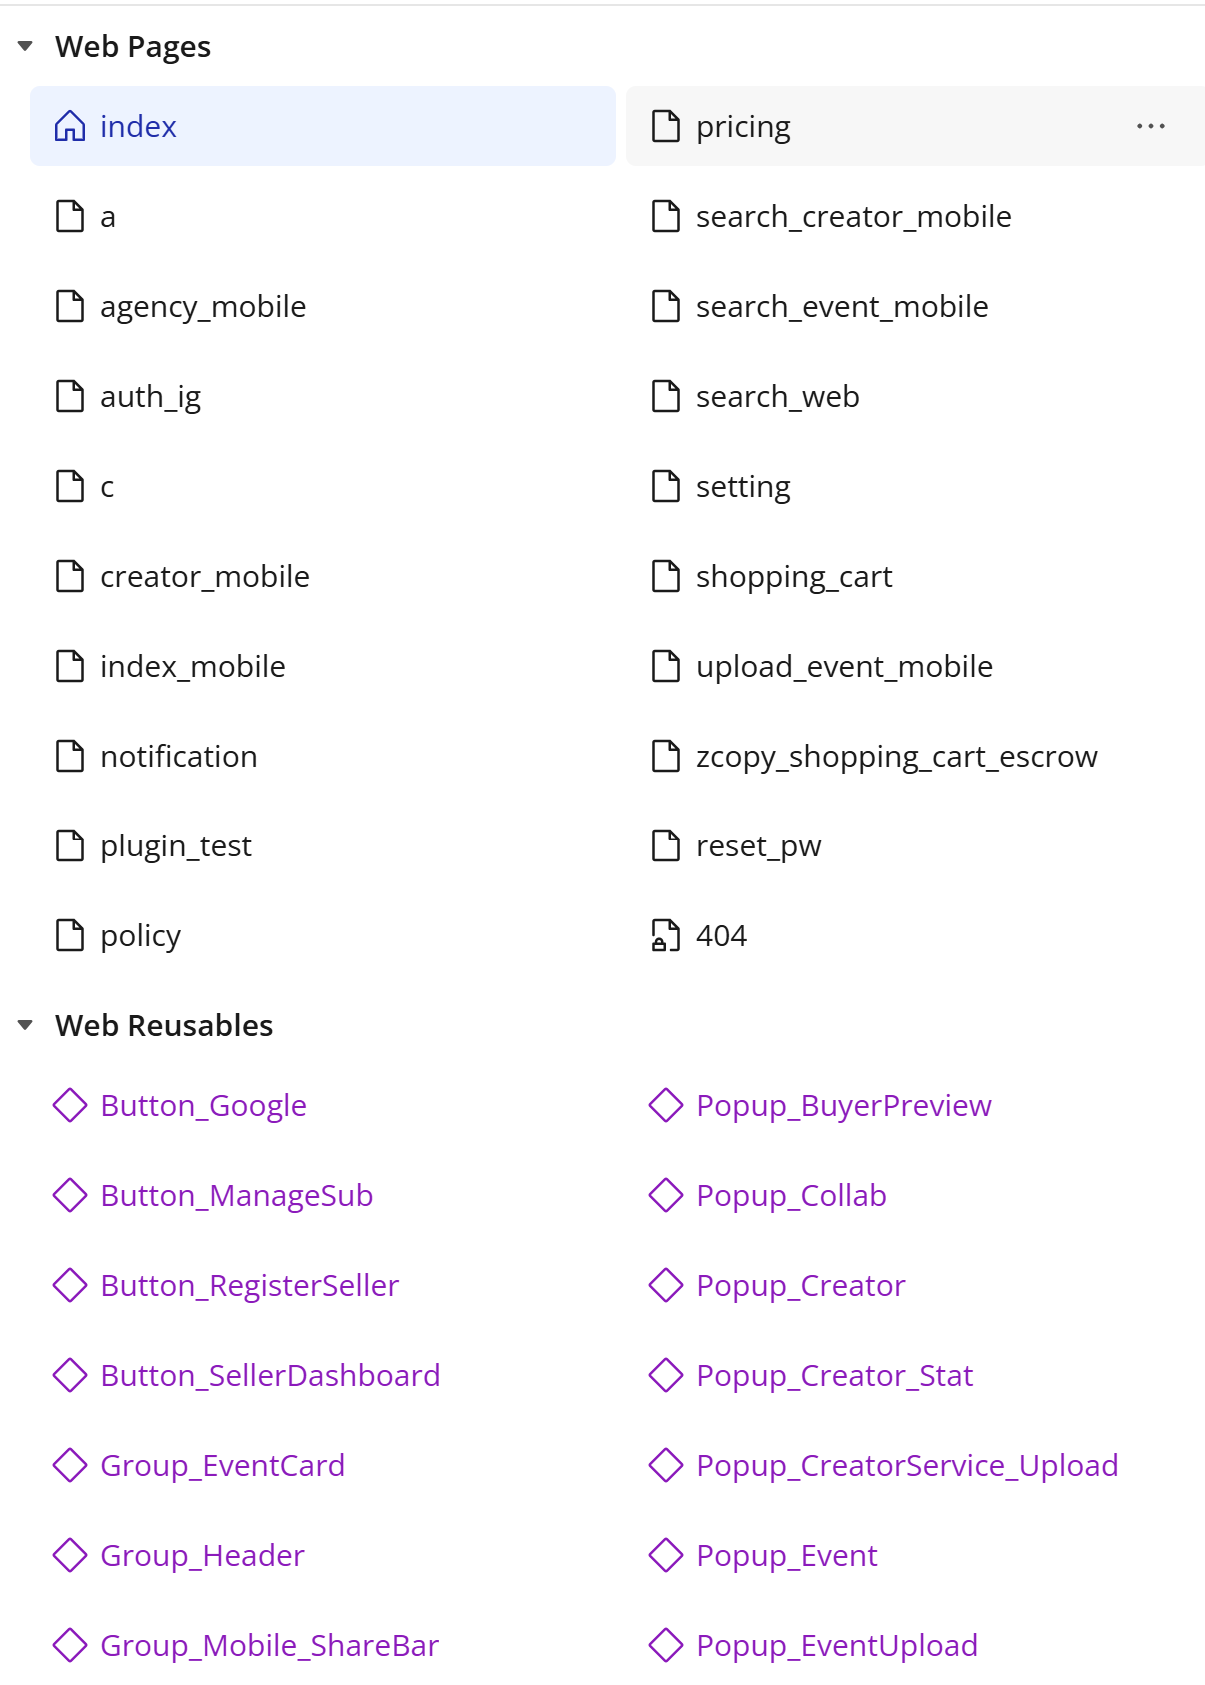Screen dimensions: 1205x1685
Task: Click the diamond icon beside Popup_BuyerPreview
Action: tap(665, 1106)
